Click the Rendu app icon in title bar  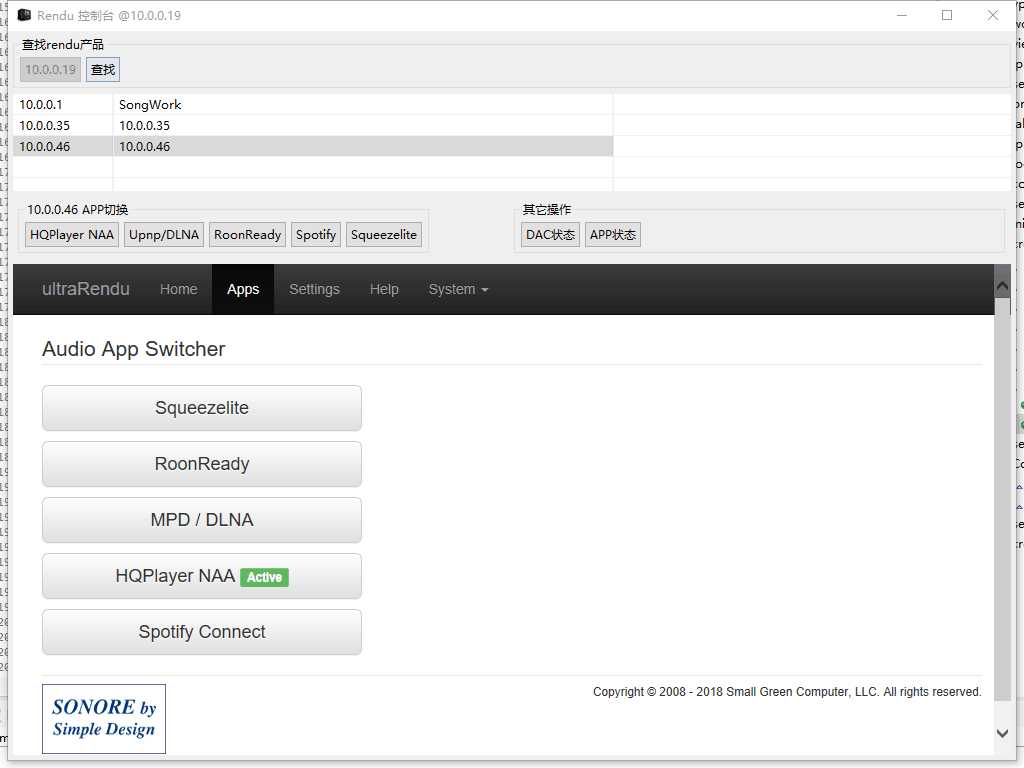click(x=24, y=15)
